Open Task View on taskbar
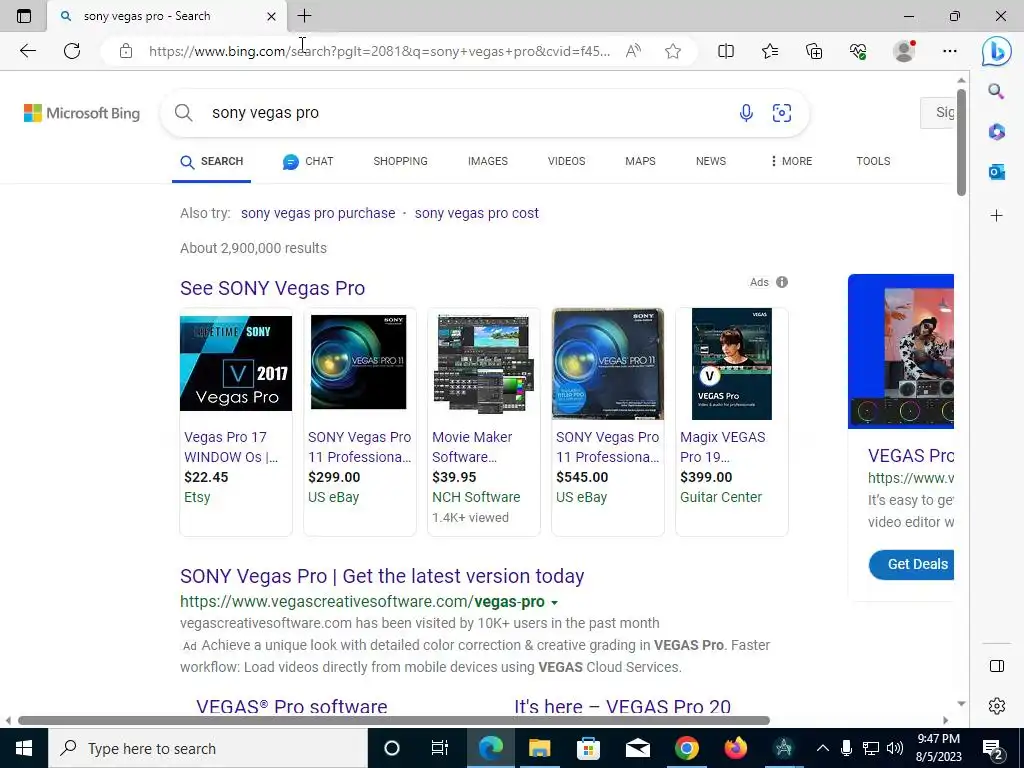This screenshot has height=768, width=1024. tap(440, 748)
